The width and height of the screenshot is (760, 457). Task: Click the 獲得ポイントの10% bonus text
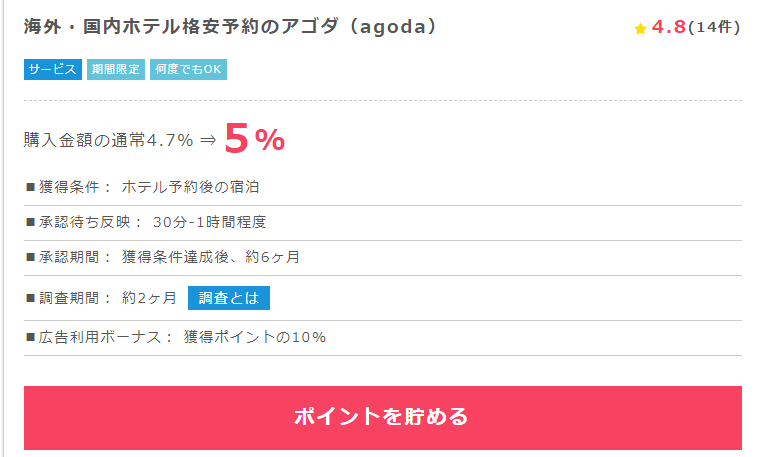pos(254,337)
